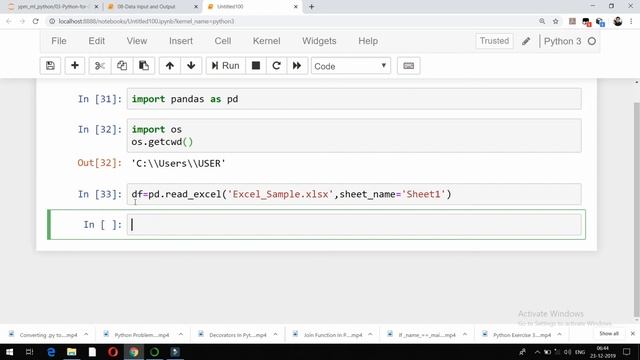Bookmark this page with the star icon
The image size is (640, 360).
pos(556,21)
